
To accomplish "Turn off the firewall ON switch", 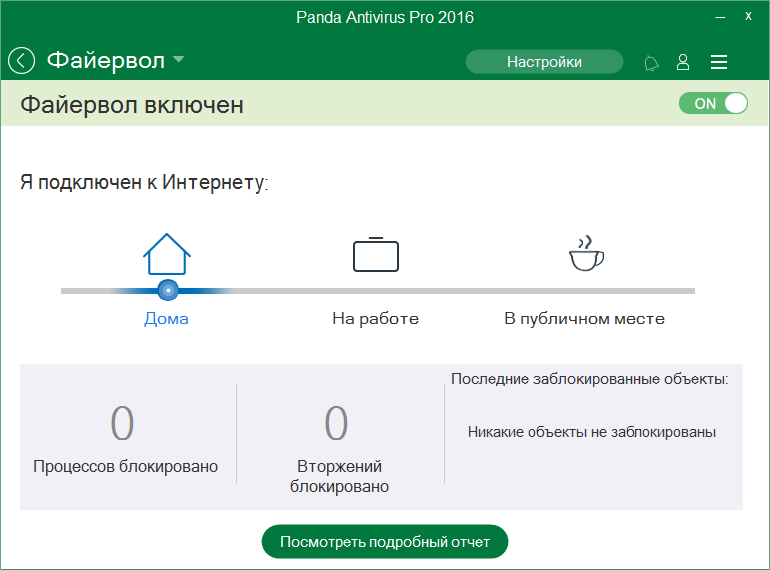I will click(x=713, y=104).
